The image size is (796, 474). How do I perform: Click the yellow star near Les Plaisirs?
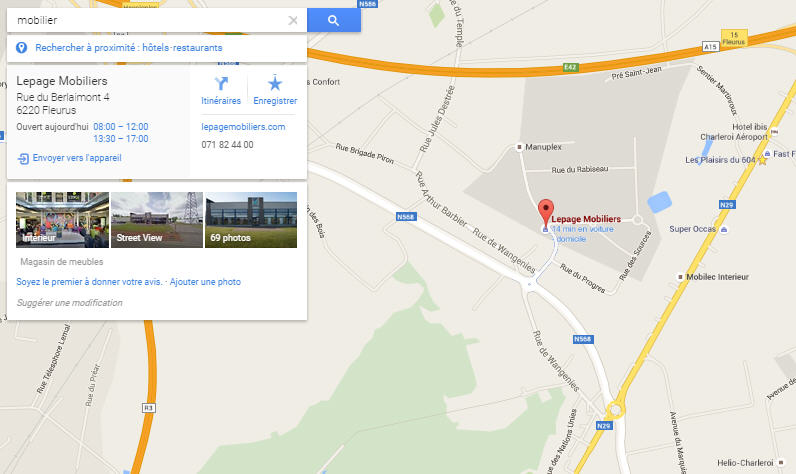(x=762, y=160)
